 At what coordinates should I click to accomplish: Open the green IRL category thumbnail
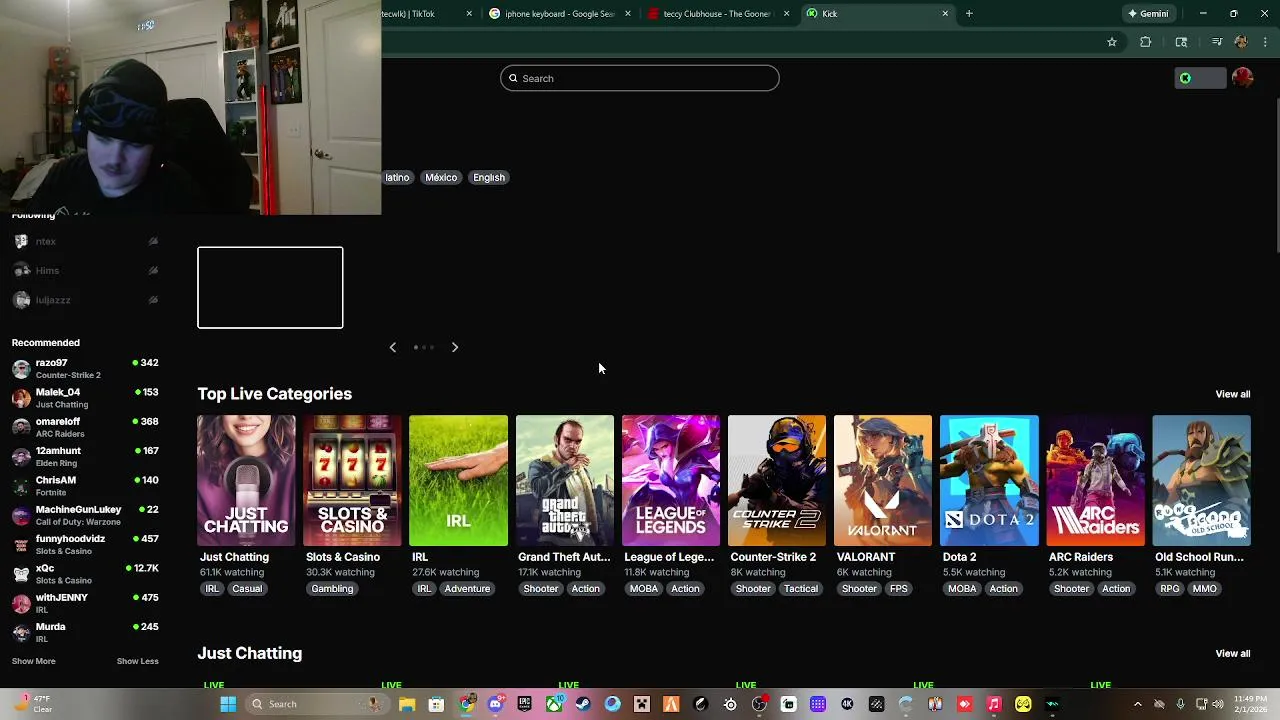[x=458, y=480]
